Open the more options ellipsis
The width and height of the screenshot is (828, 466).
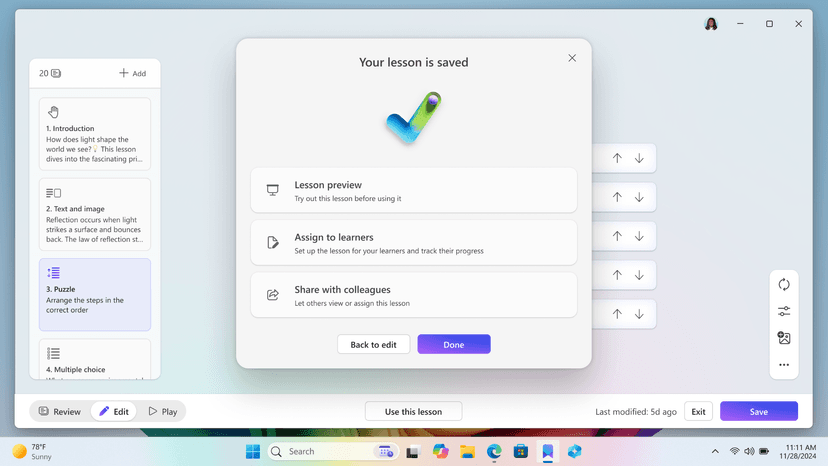(x=784, y=365)
